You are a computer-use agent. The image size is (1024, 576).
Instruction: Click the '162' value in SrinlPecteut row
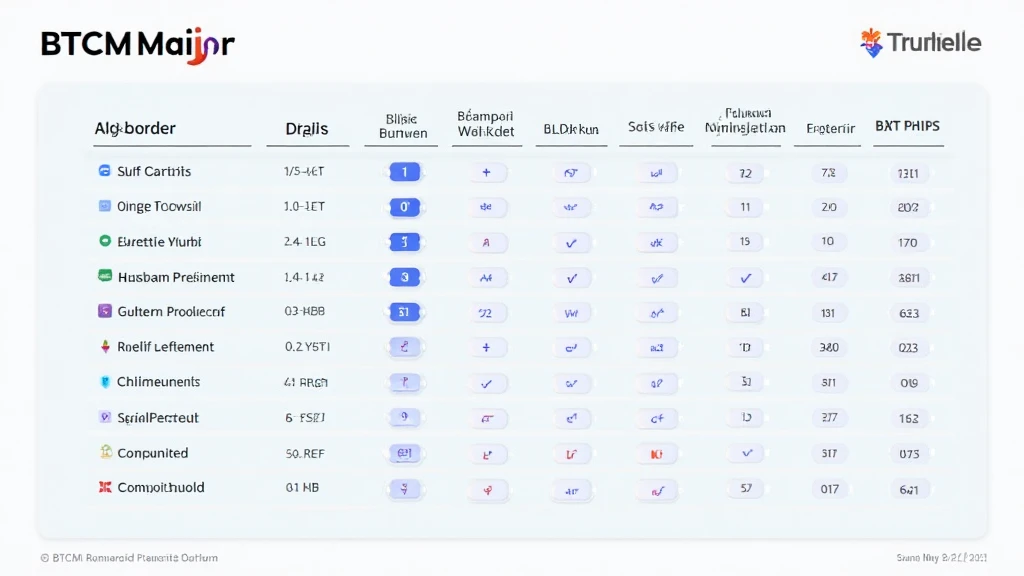[908, 419]
